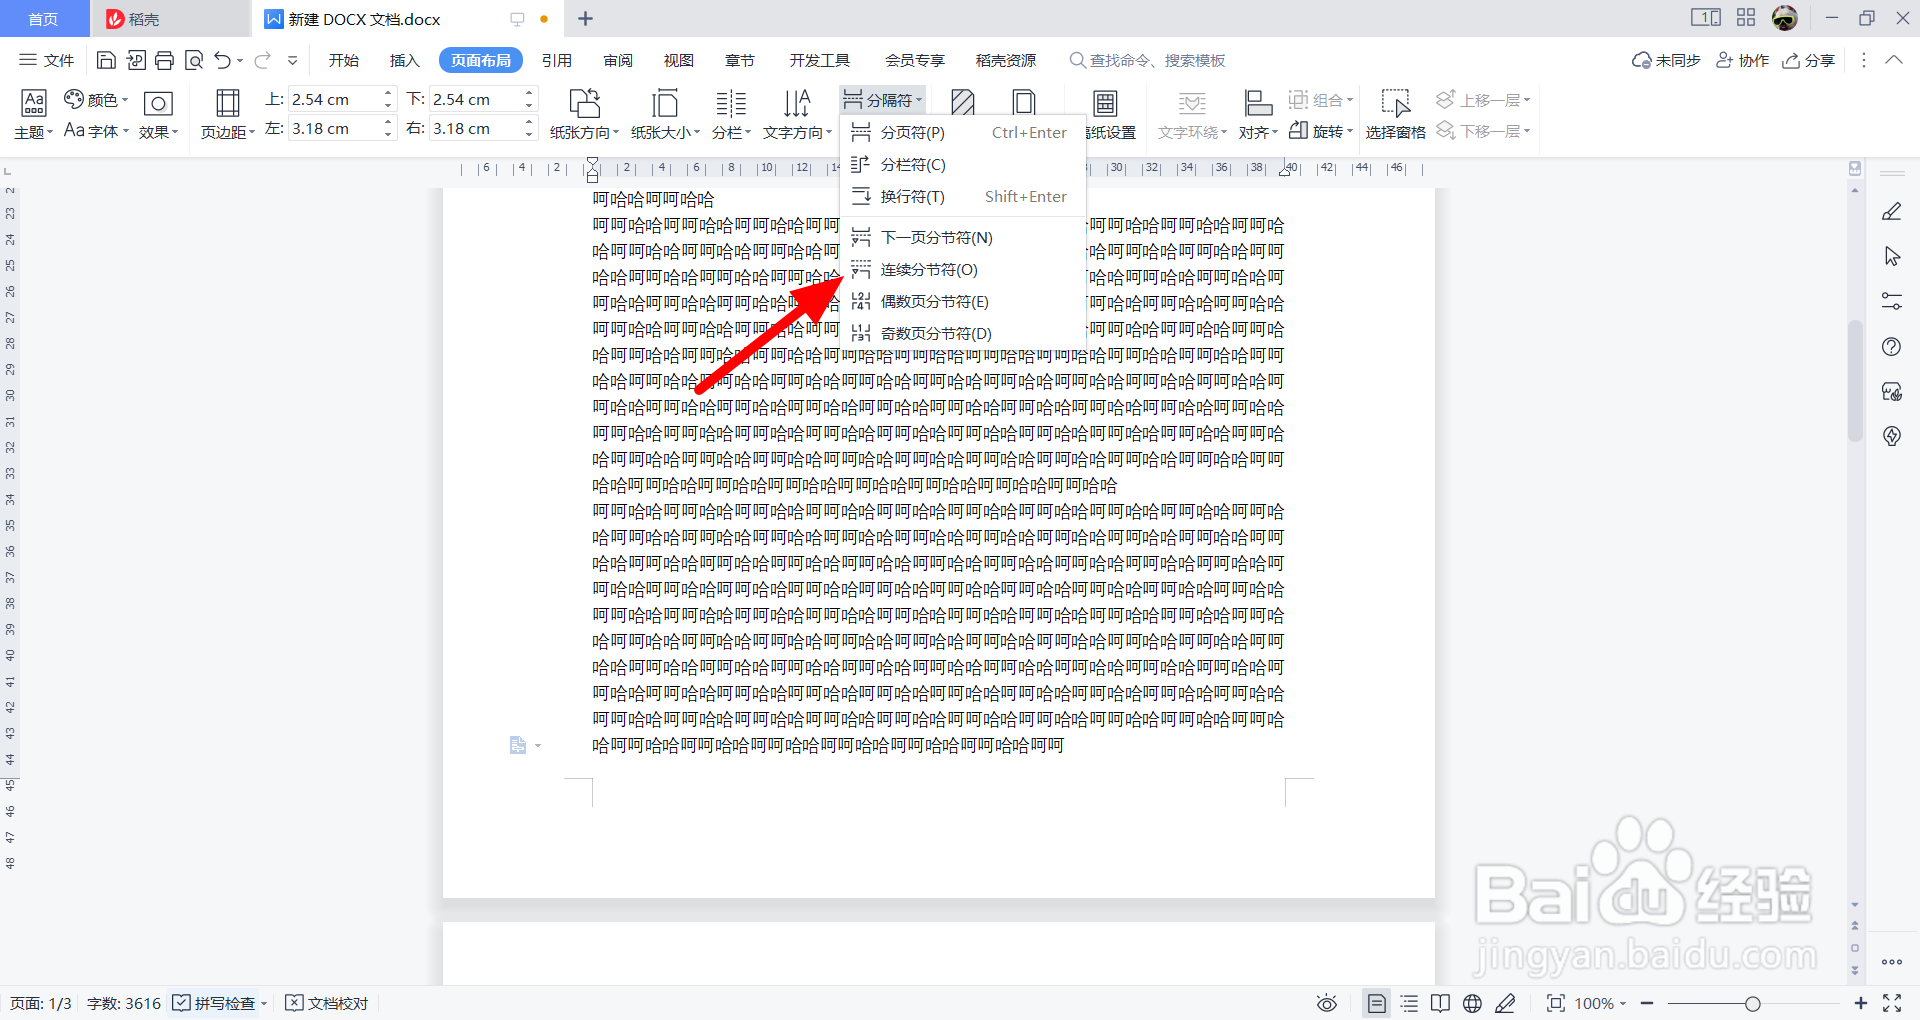Image resolution: width=1920 pixels, height=1020 pixels.
Task: Click the Print Preview icon
Action: pyautogui.click(x=194, y=61)
